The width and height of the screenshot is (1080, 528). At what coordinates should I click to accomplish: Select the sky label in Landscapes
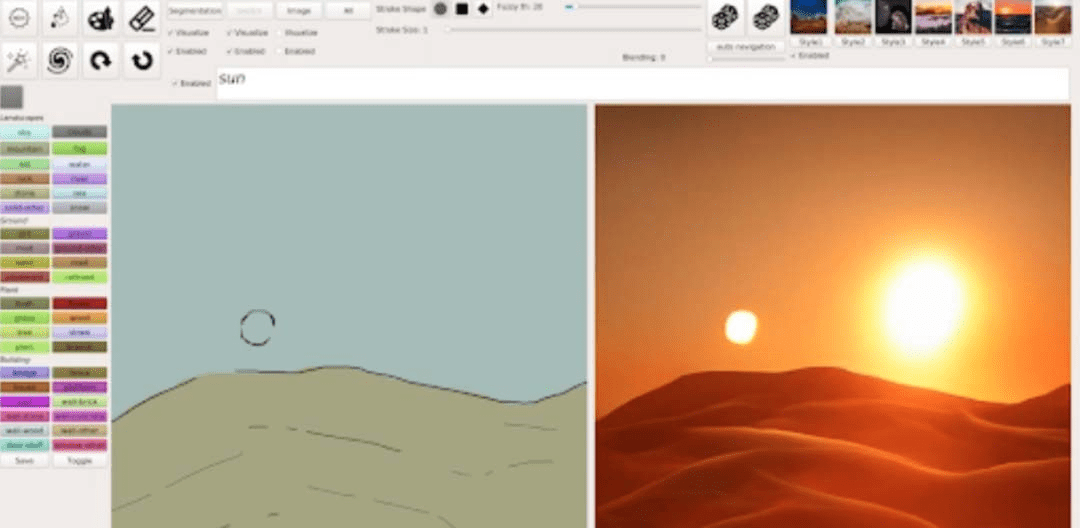pos(24,132)
